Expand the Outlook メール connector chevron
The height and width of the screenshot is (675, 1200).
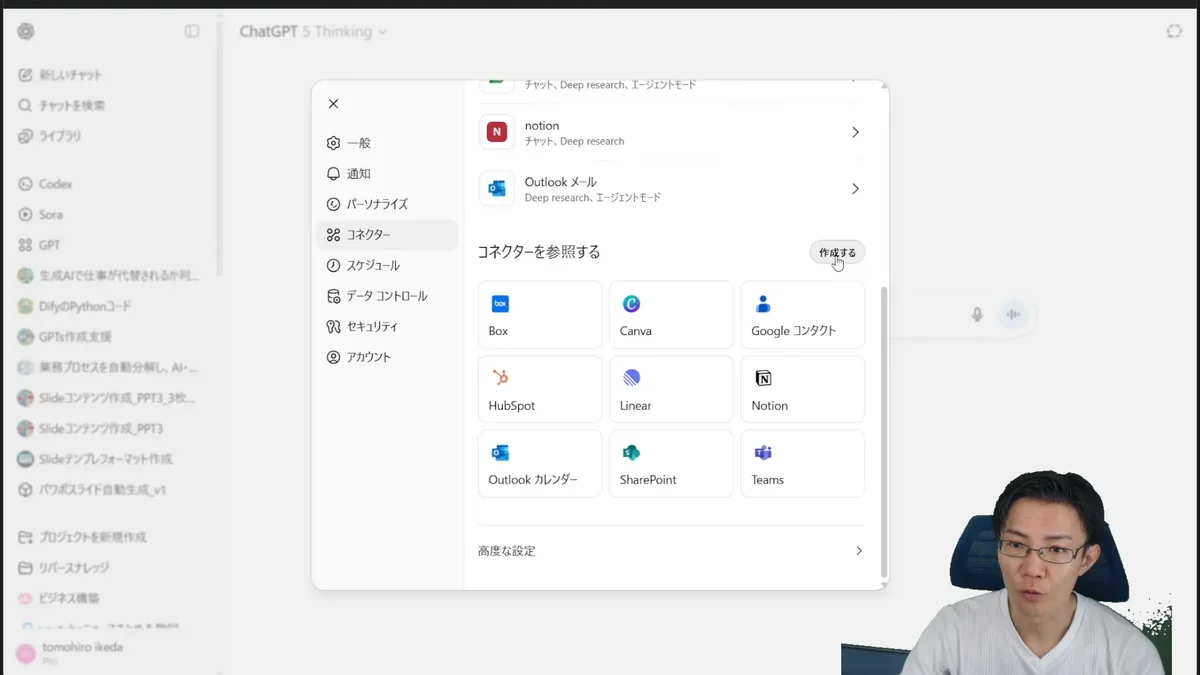coord(855,189)
